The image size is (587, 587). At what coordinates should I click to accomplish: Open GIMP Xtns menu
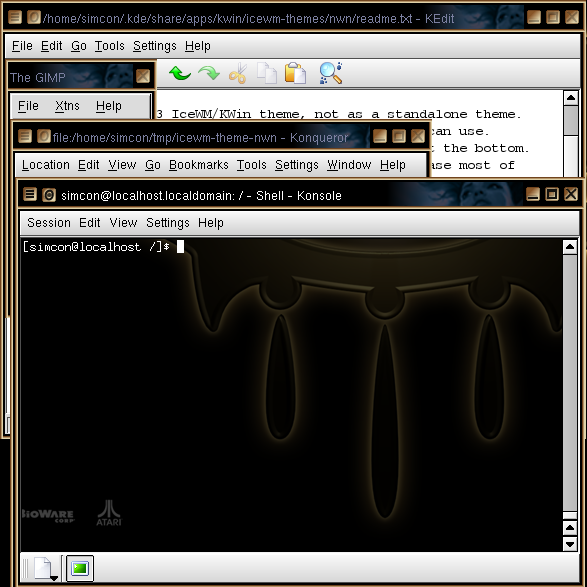[67, 106]
